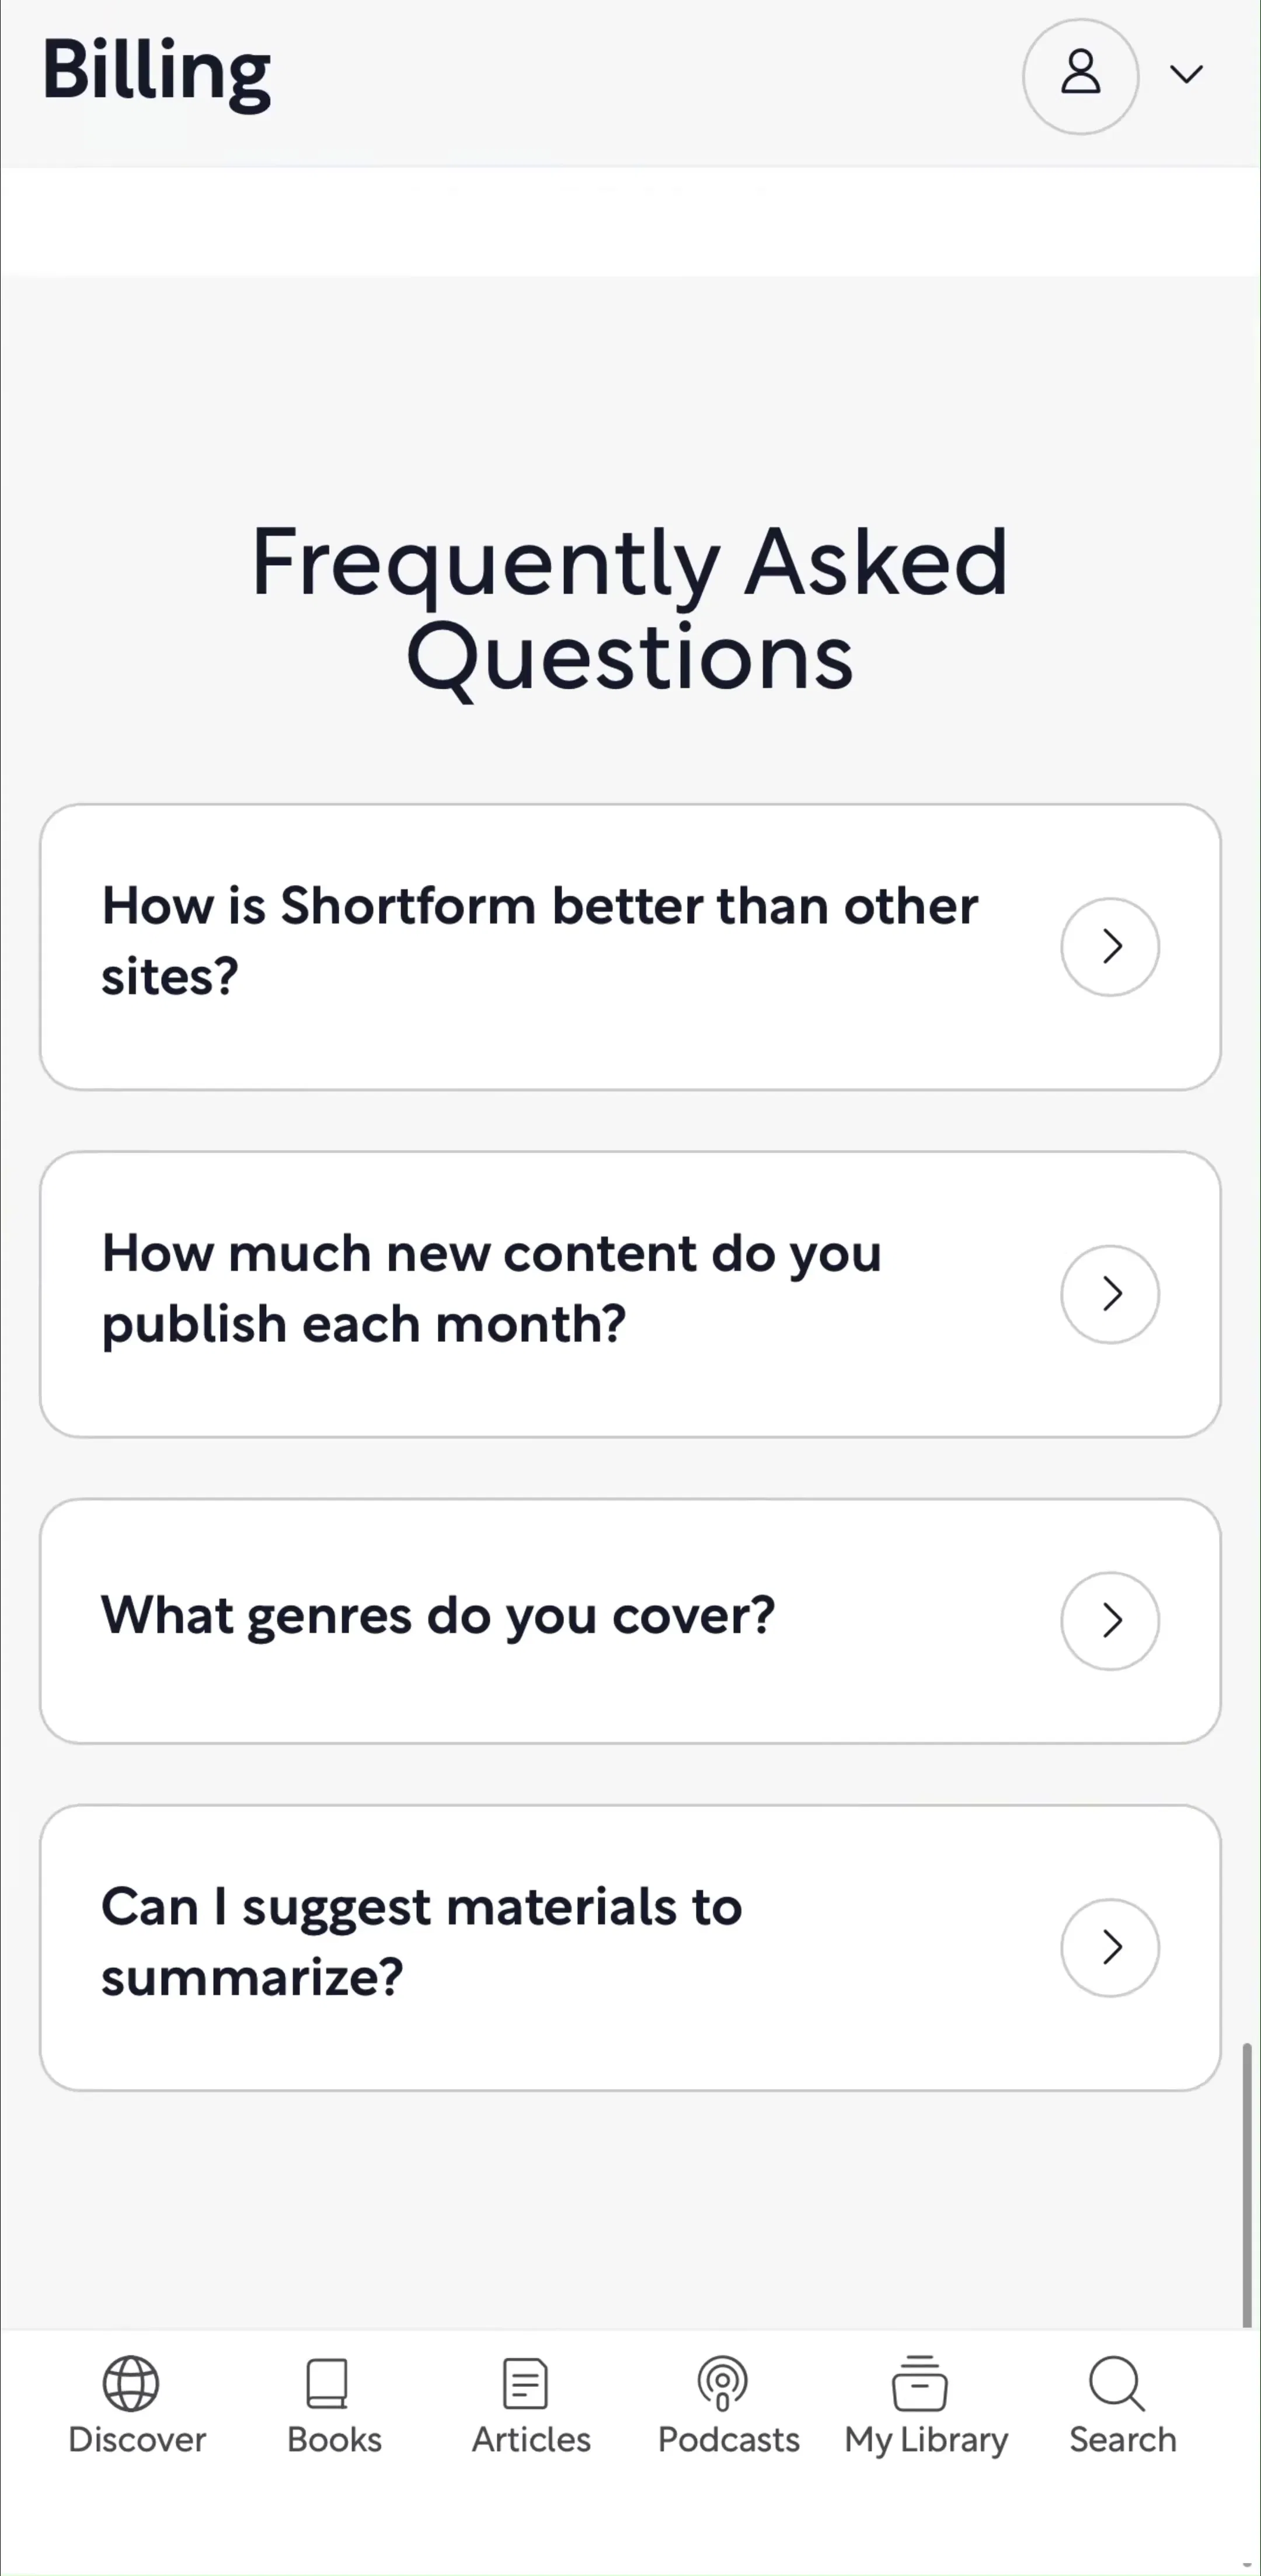The width and height of the screenshot is (1261, 2576).
Task: Open the Search magnifier icon
Action: pos(1117,2383)
